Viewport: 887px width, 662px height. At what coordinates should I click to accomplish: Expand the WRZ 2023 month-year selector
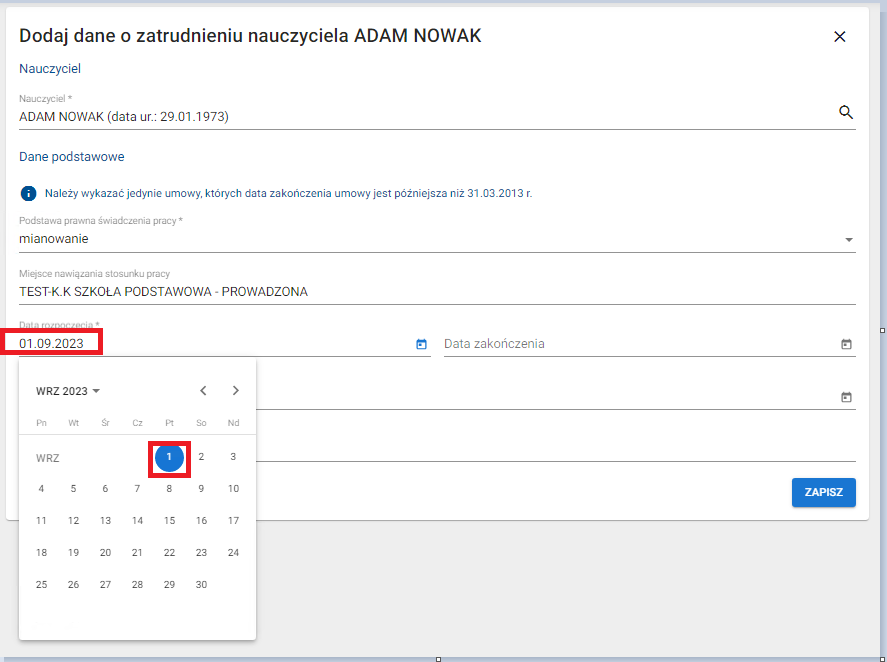coord(68,391)
